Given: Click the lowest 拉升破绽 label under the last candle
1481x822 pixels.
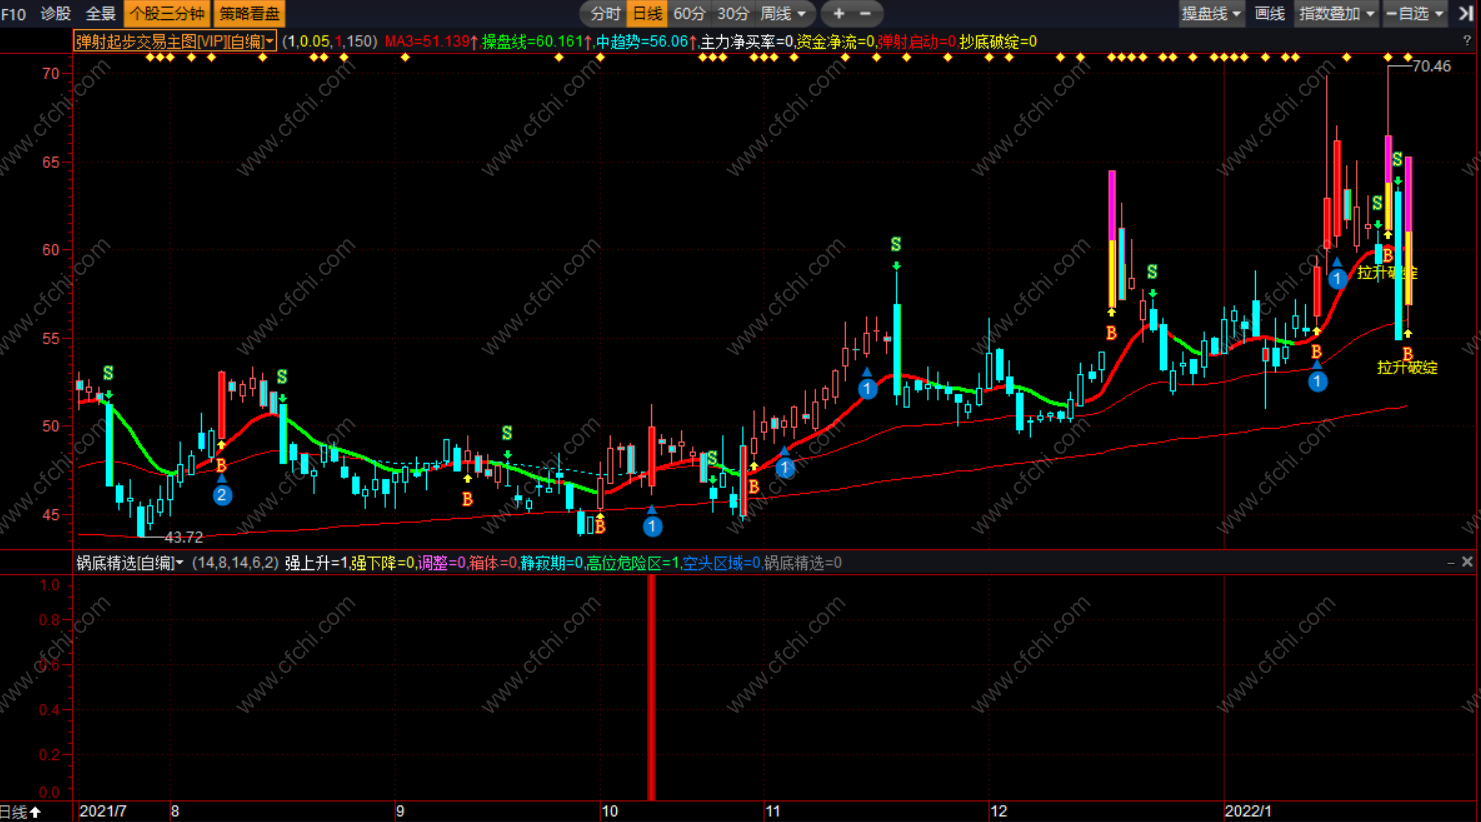Looking at the screenshot, I should pyautogui.click(x=1407, y=367).
